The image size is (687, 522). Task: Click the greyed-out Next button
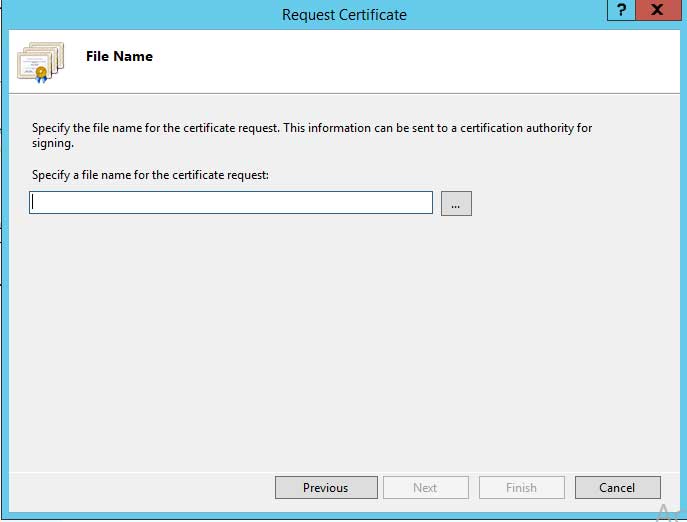click(425, 487)
